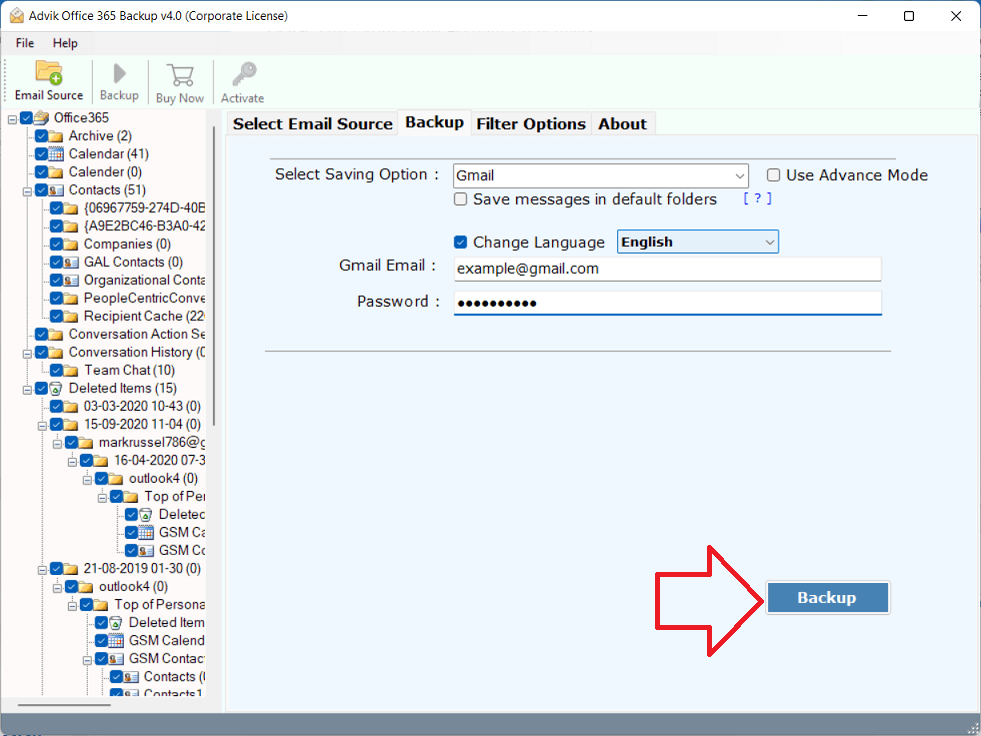
Task: Select the Companies (0) tree row
Action: point(127,244)
